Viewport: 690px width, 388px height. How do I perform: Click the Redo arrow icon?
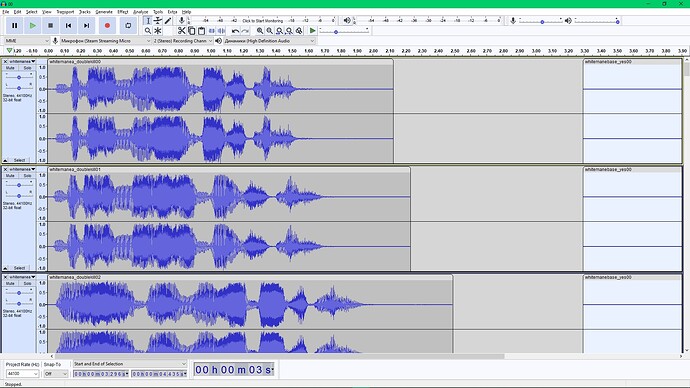click(x=246, y=31)
